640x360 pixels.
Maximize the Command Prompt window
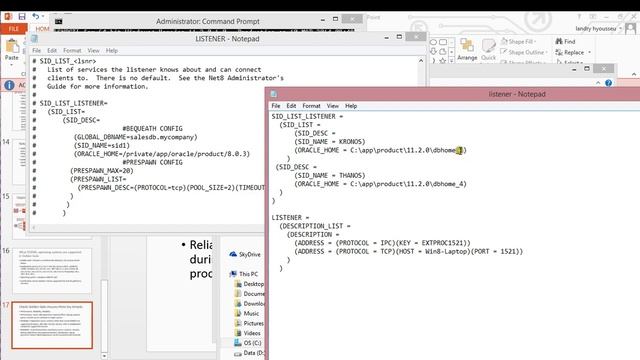click(335, 19)
